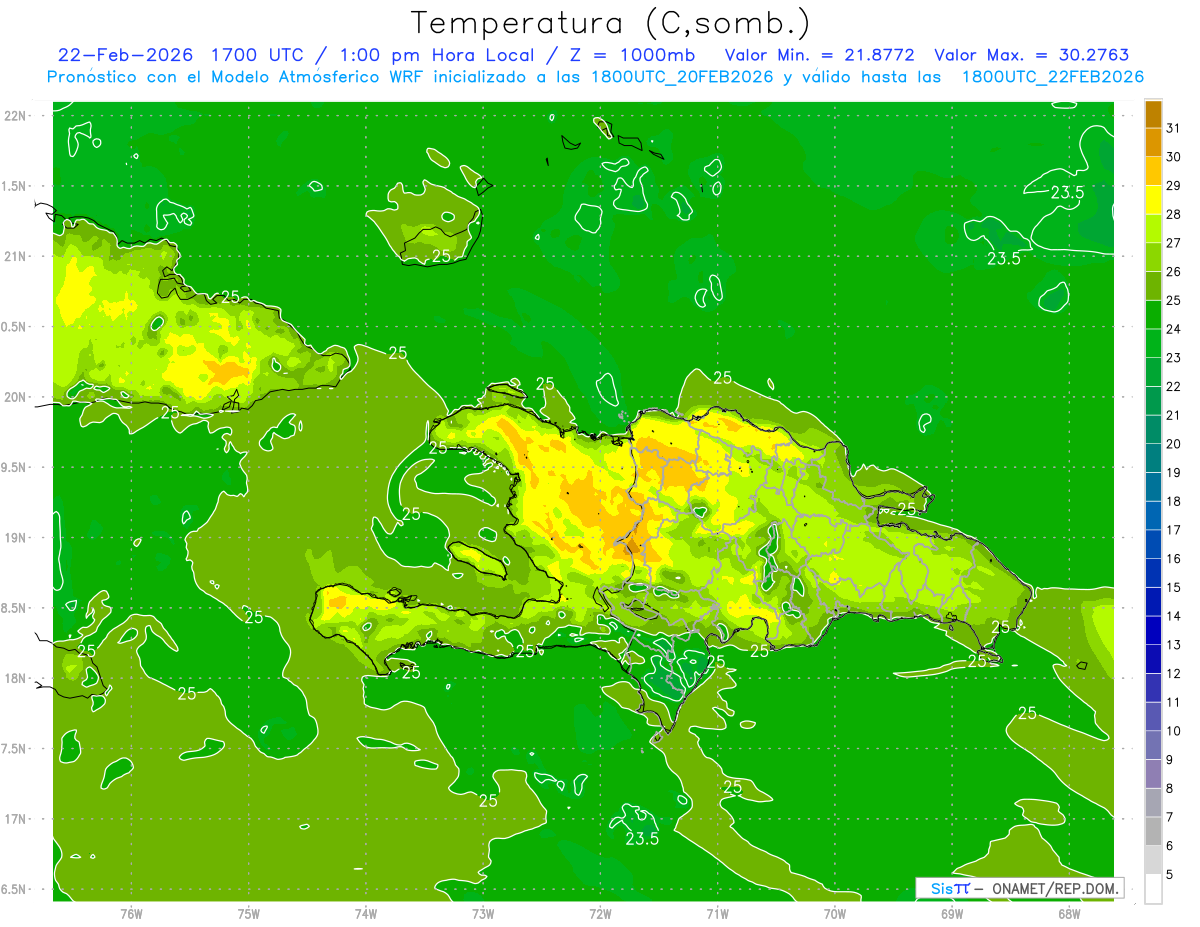Click legend value "31"
This screenshot has height=927, width=1200.
pos(1174,128)
